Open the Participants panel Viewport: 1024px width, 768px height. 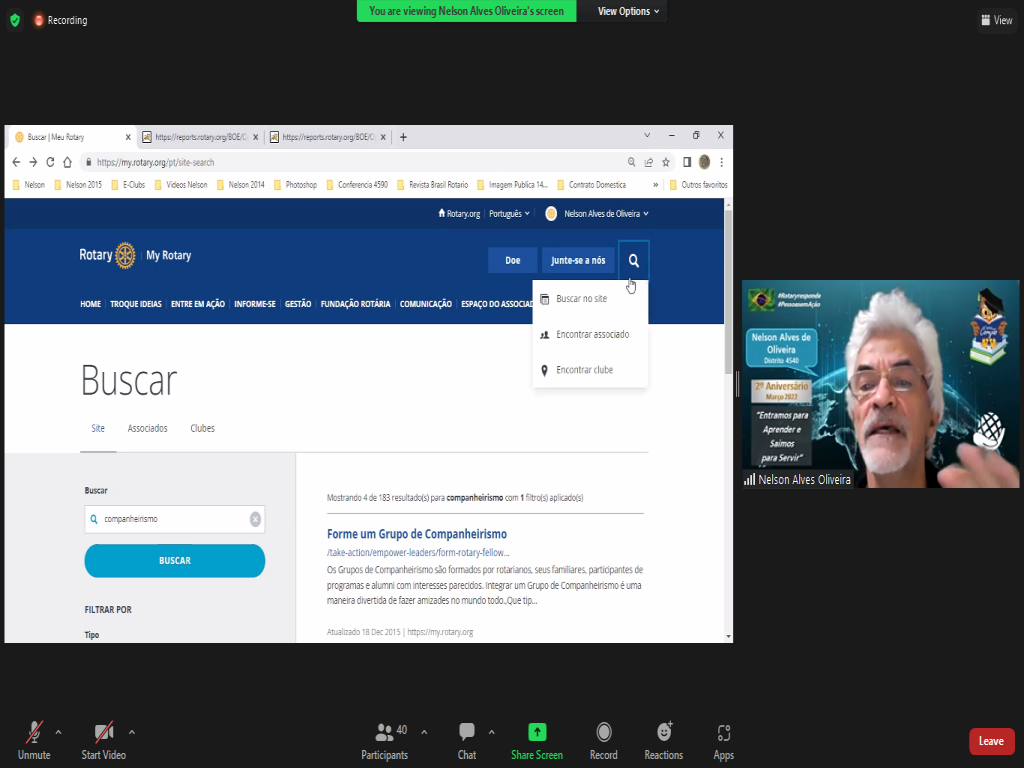point(384,732)
